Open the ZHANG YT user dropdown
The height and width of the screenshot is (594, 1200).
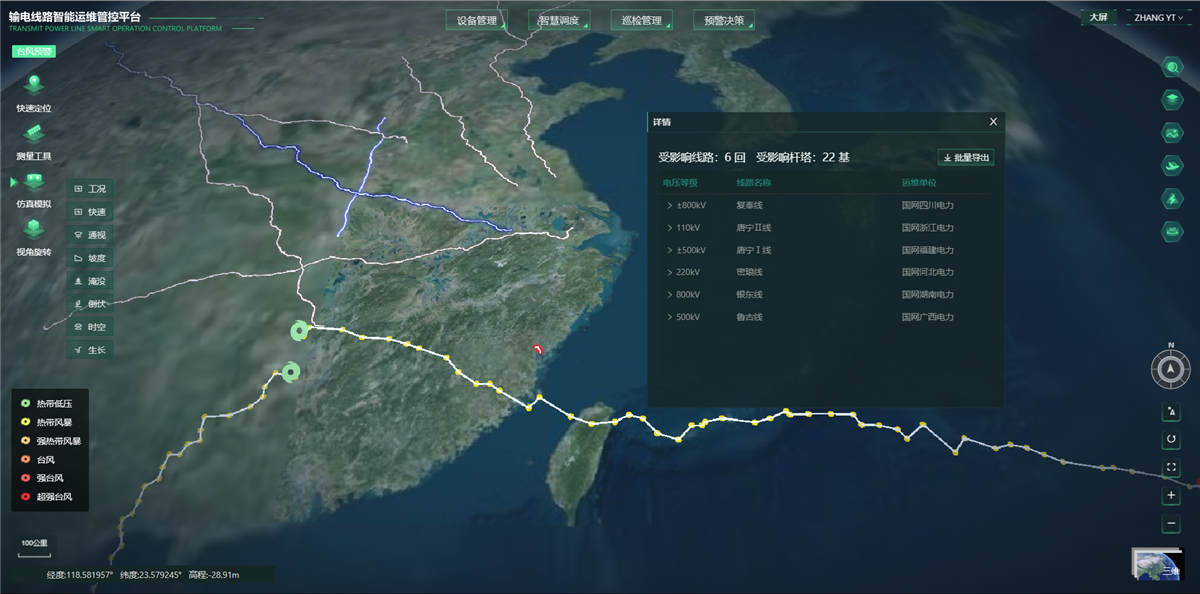(1161, 18)
